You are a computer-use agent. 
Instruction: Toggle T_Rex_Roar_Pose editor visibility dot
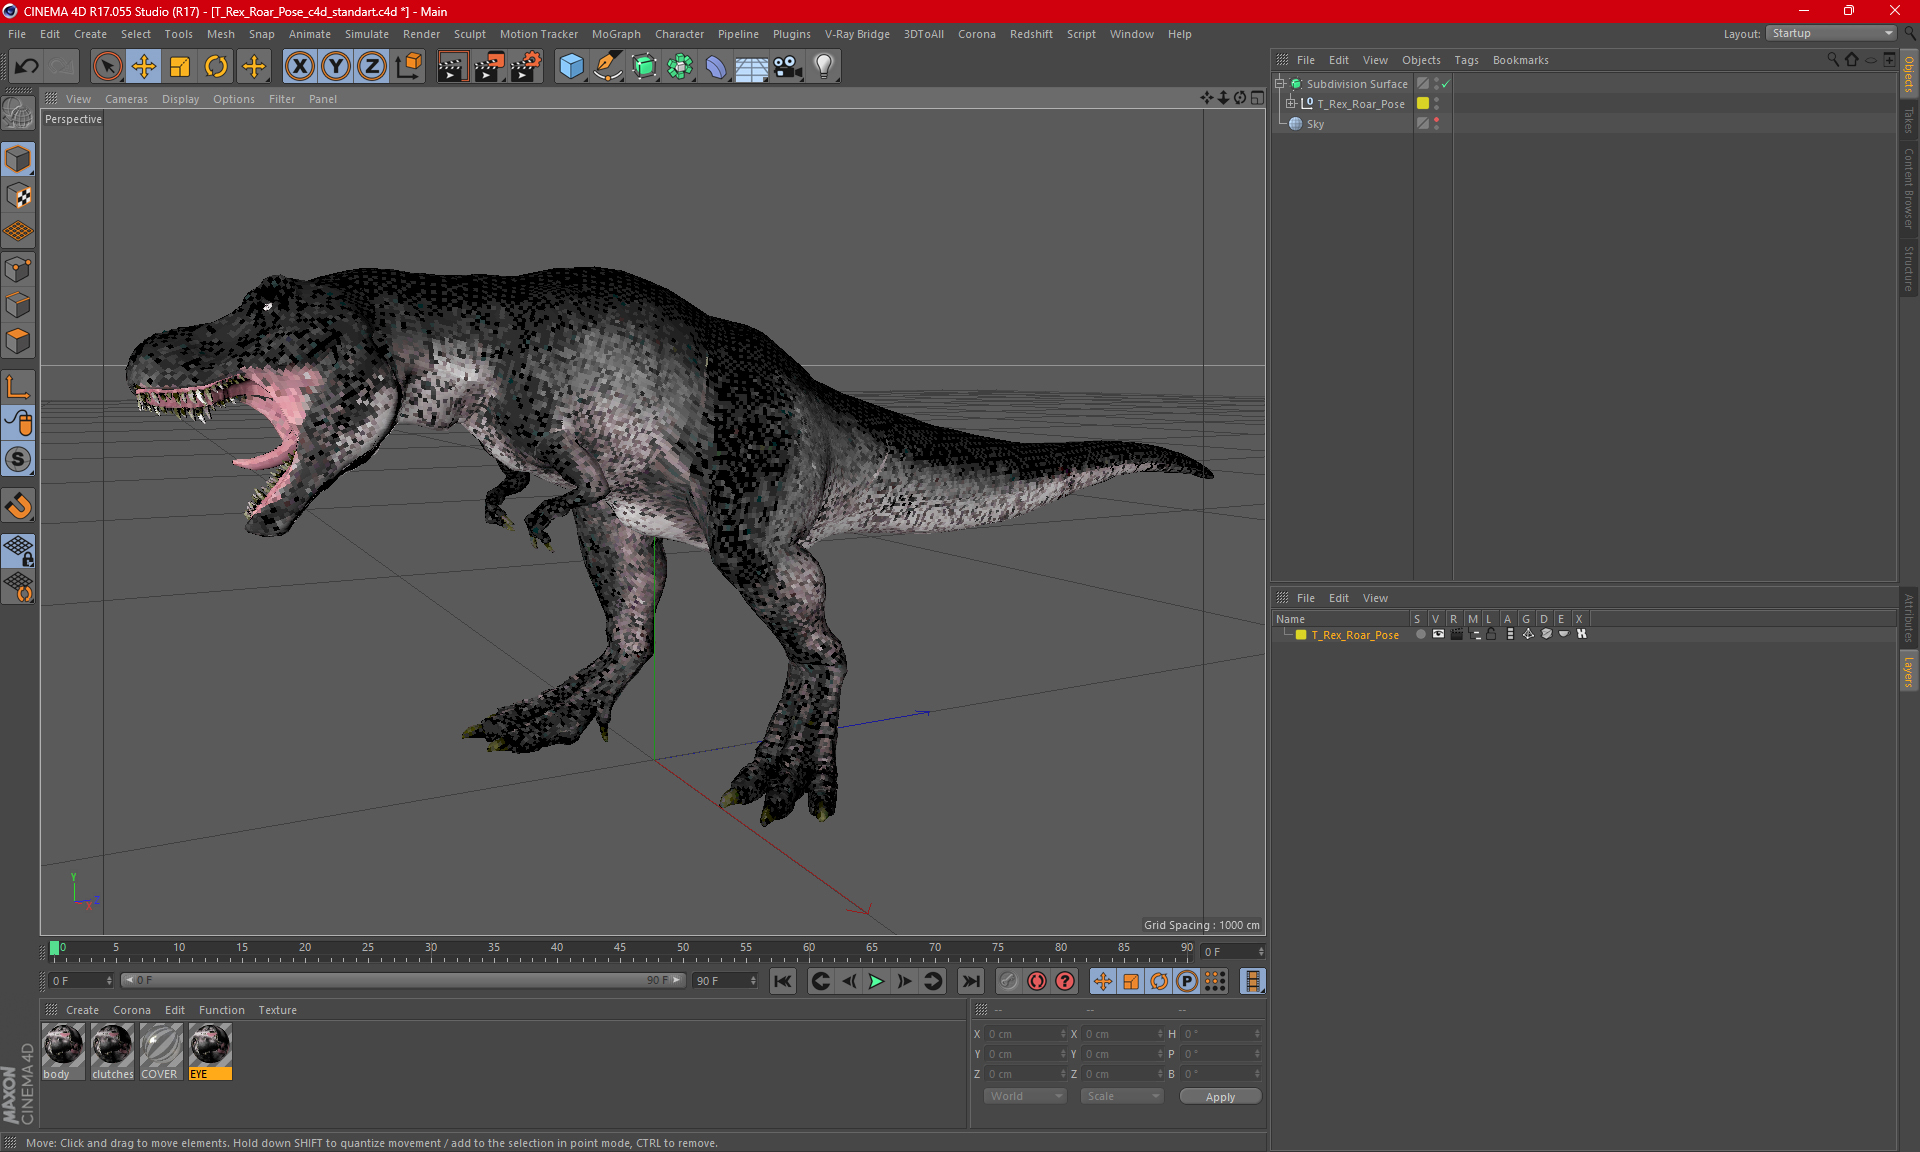point(1437,100)
